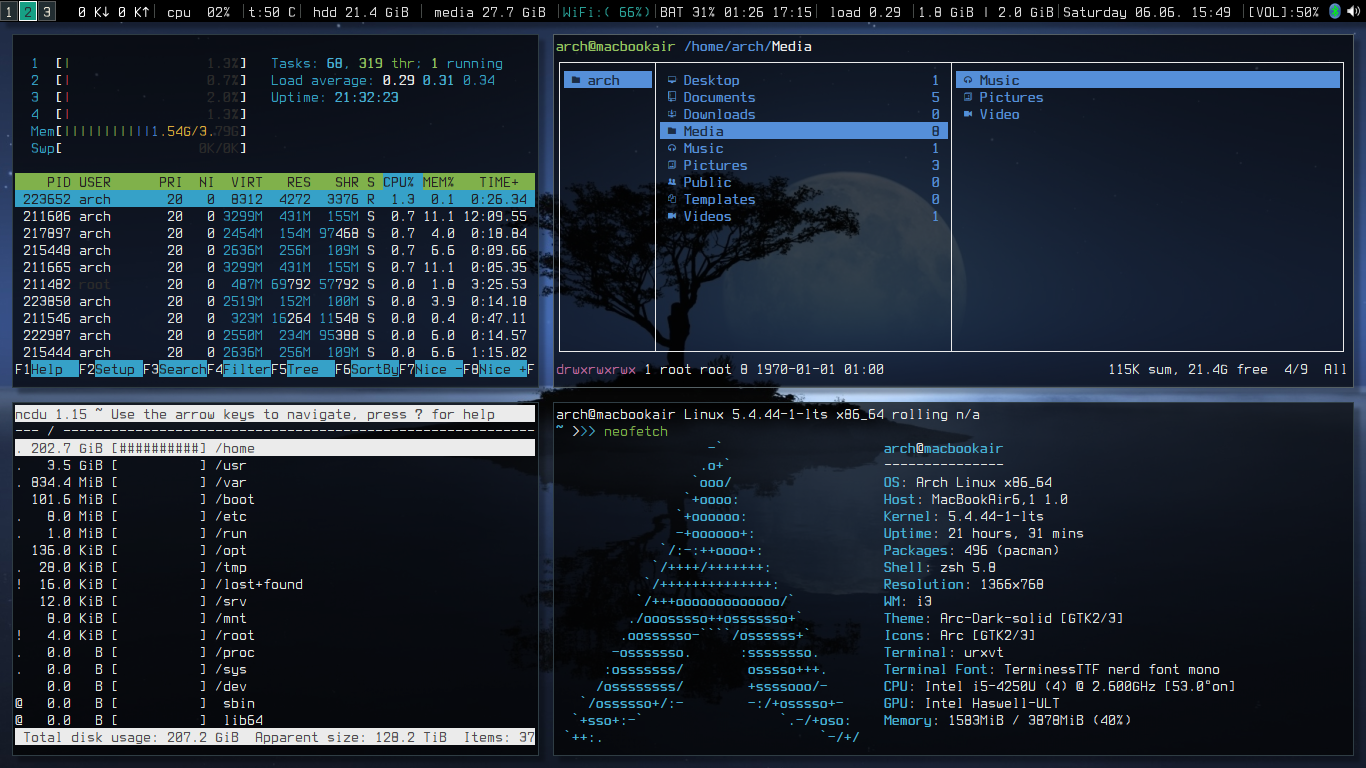This screenshot has width=1366, height=768.
Task: Select the Templates folder icon in ranger
Action: pyautogui.click(x=672, y=199)
